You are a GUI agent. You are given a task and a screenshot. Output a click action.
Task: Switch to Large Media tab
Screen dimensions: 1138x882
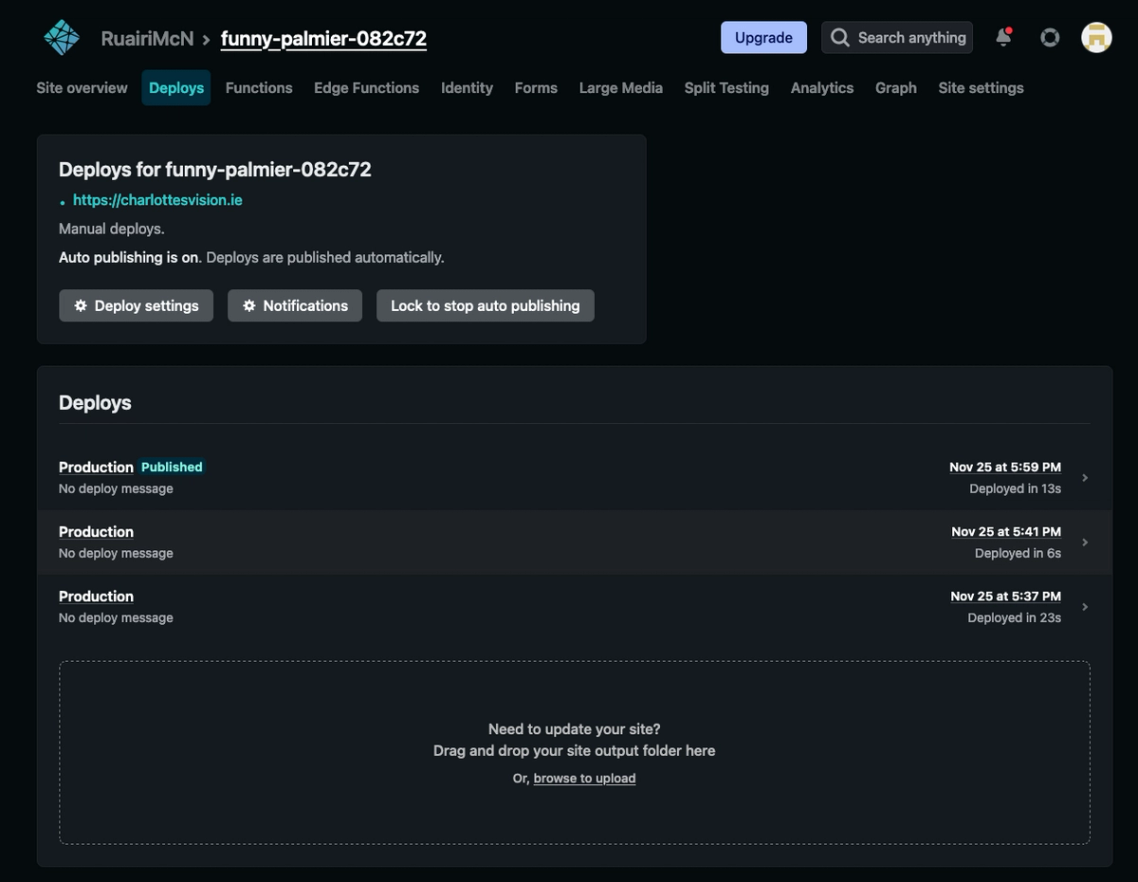(621, 88)
